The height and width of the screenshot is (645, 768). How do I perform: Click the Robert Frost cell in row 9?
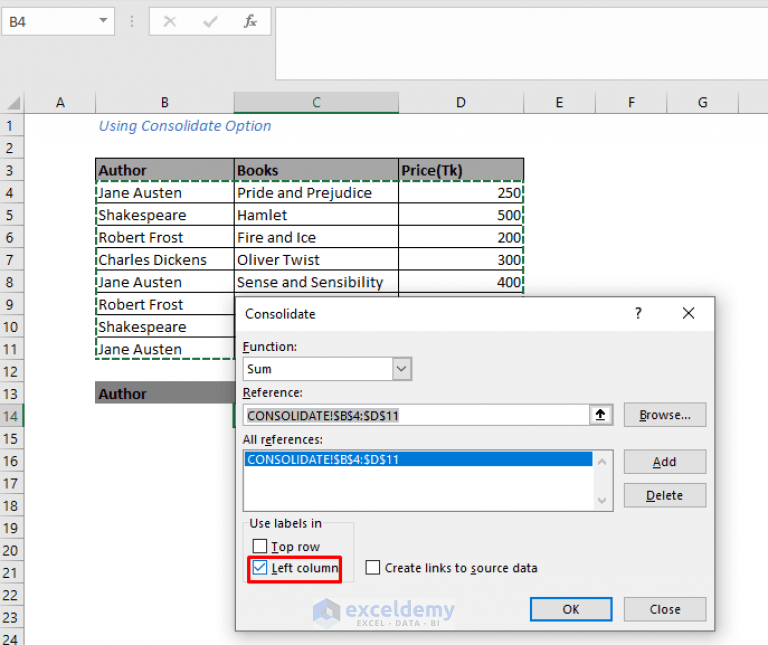(x=165, y=305)
